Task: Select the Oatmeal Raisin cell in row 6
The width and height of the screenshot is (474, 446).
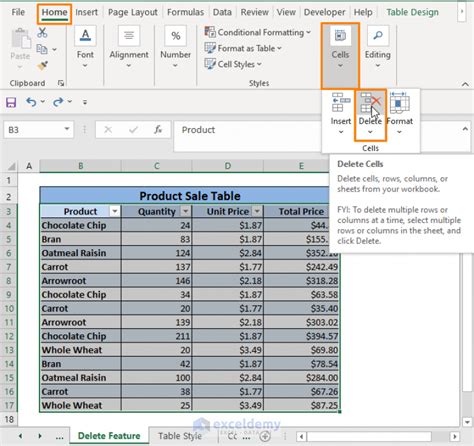Action: [81, 253]
